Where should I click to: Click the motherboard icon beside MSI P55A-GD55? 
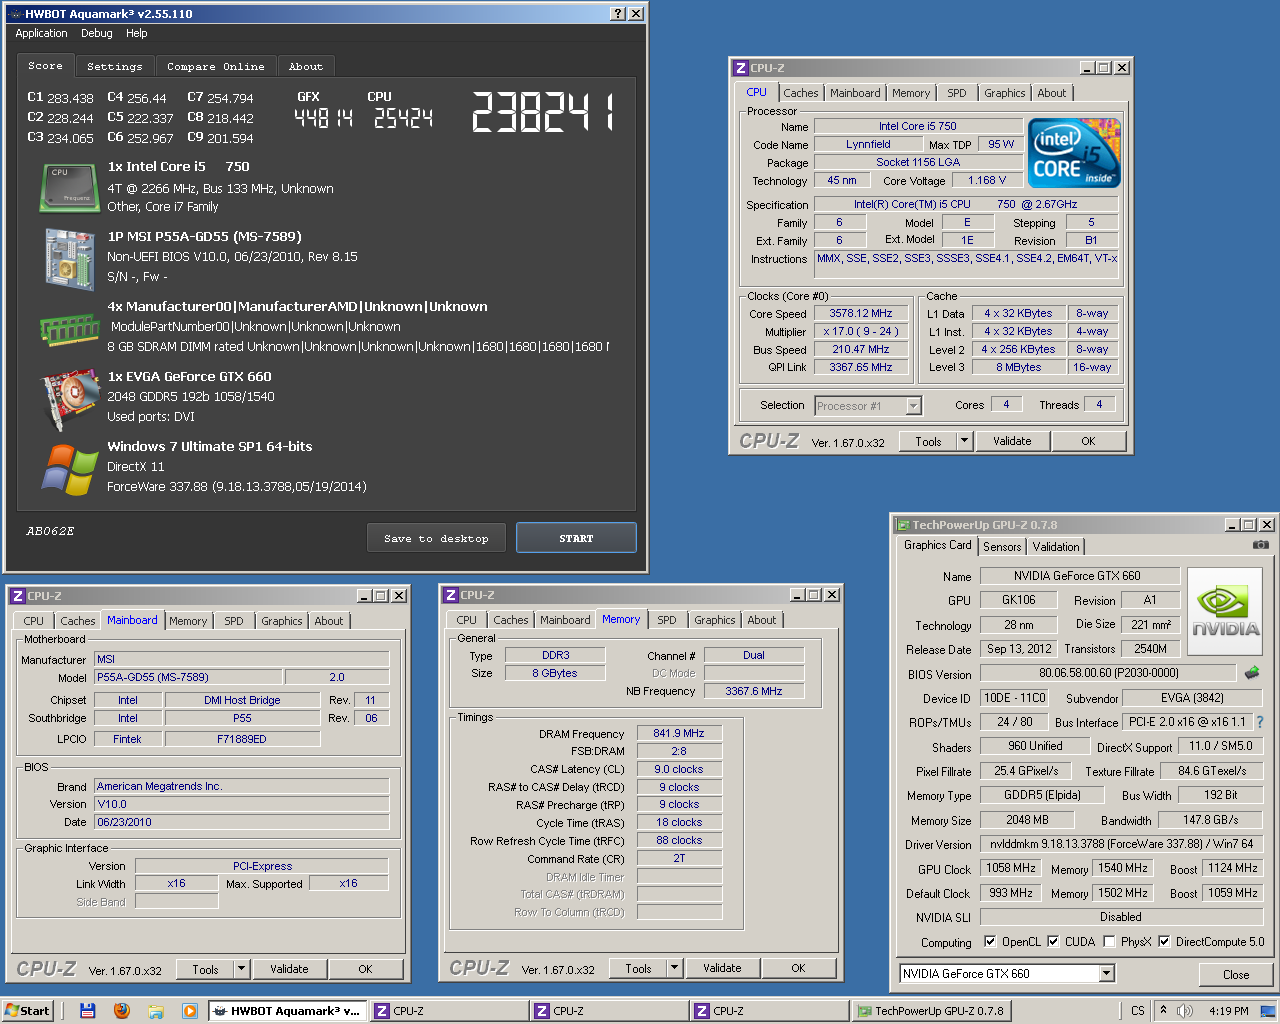pos(69,259)
